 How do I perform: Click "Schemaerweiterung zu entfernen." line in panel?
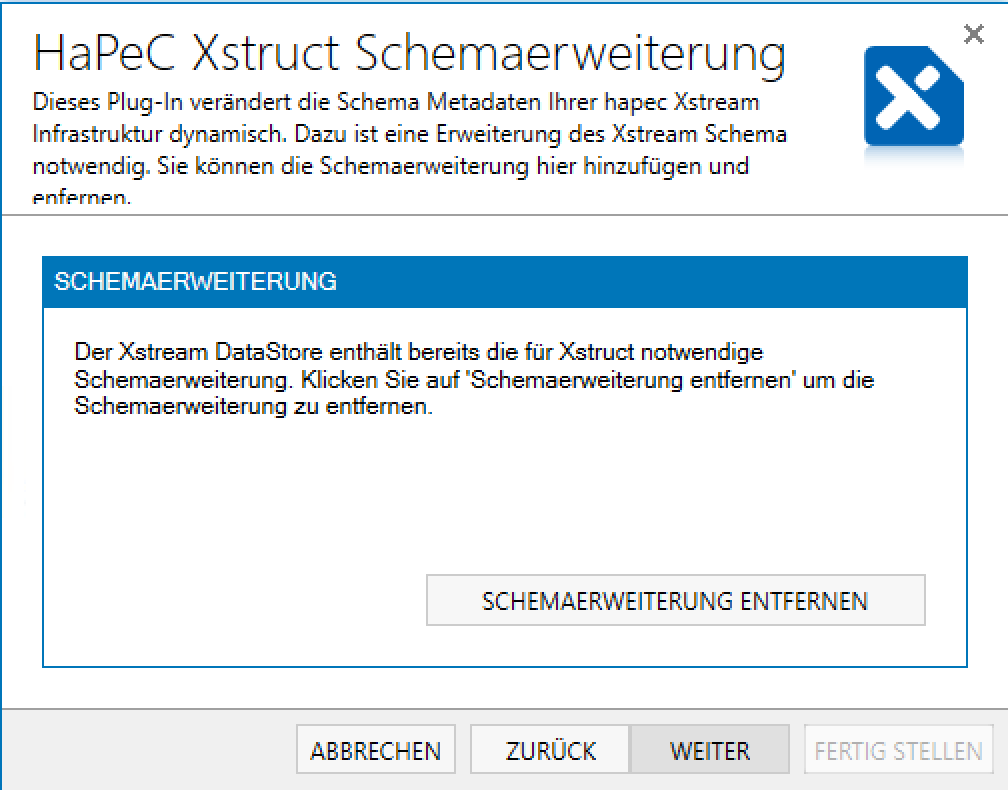point(253,410)
